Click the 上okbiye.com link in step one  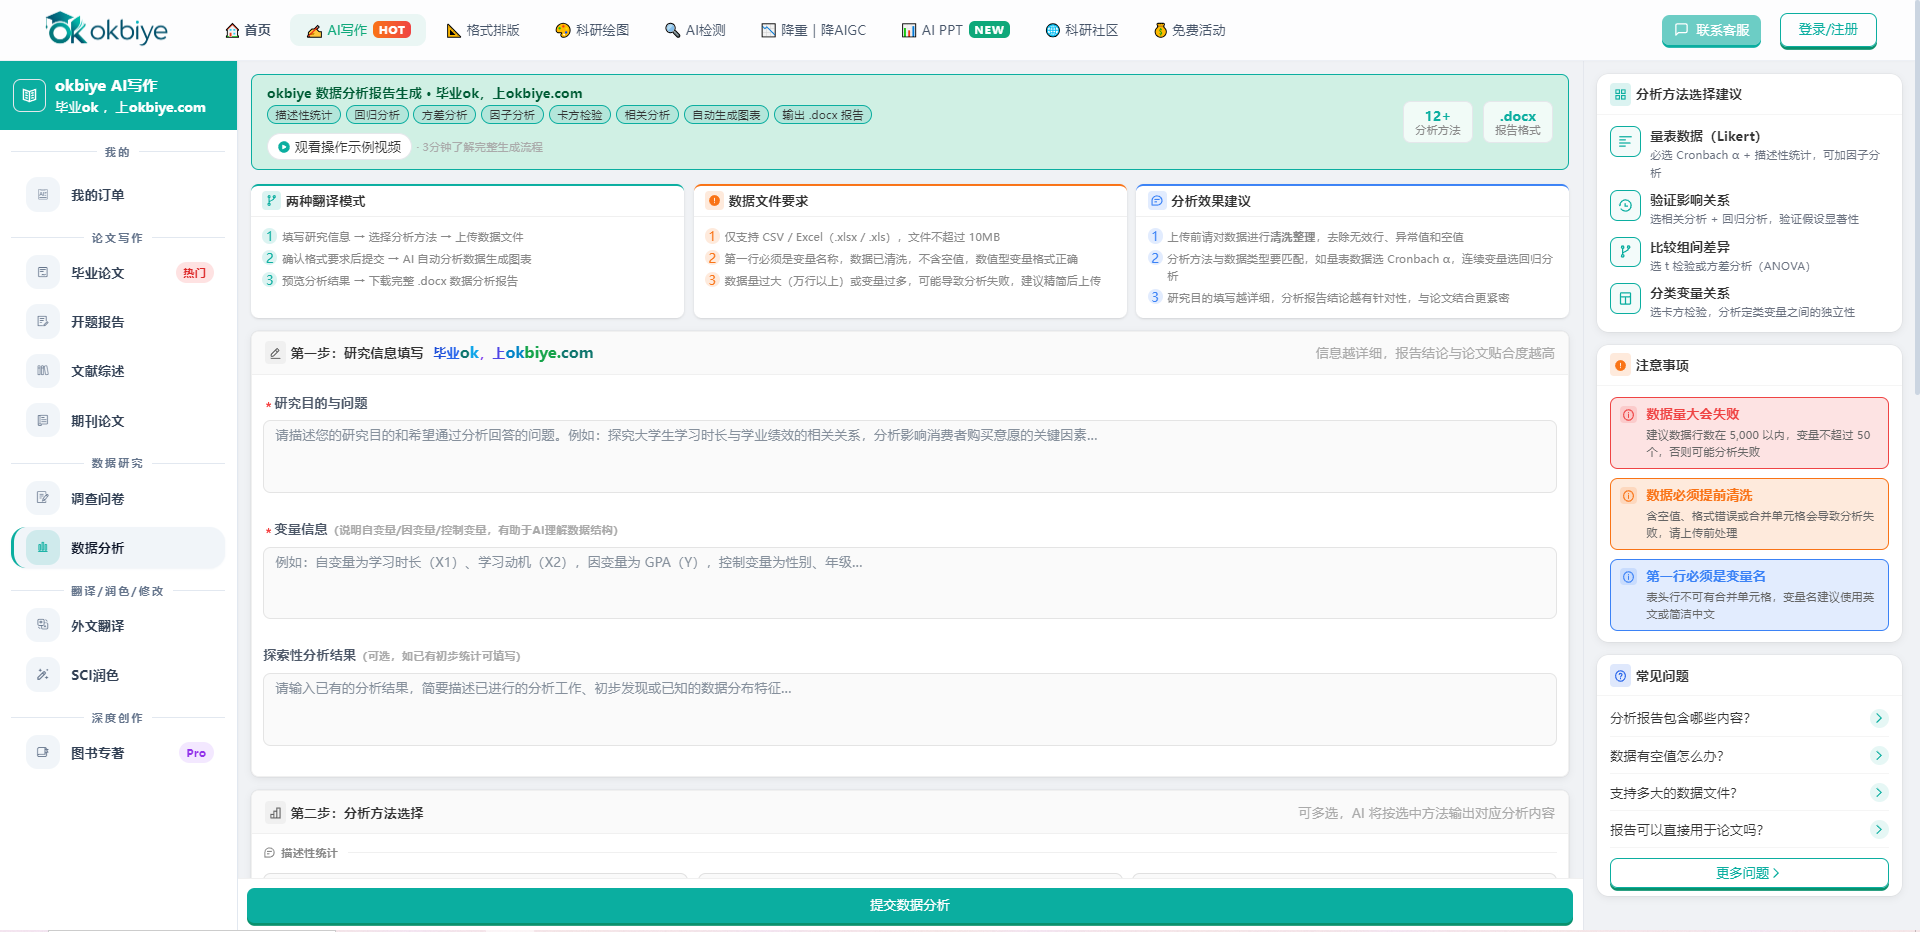[543, 353]
